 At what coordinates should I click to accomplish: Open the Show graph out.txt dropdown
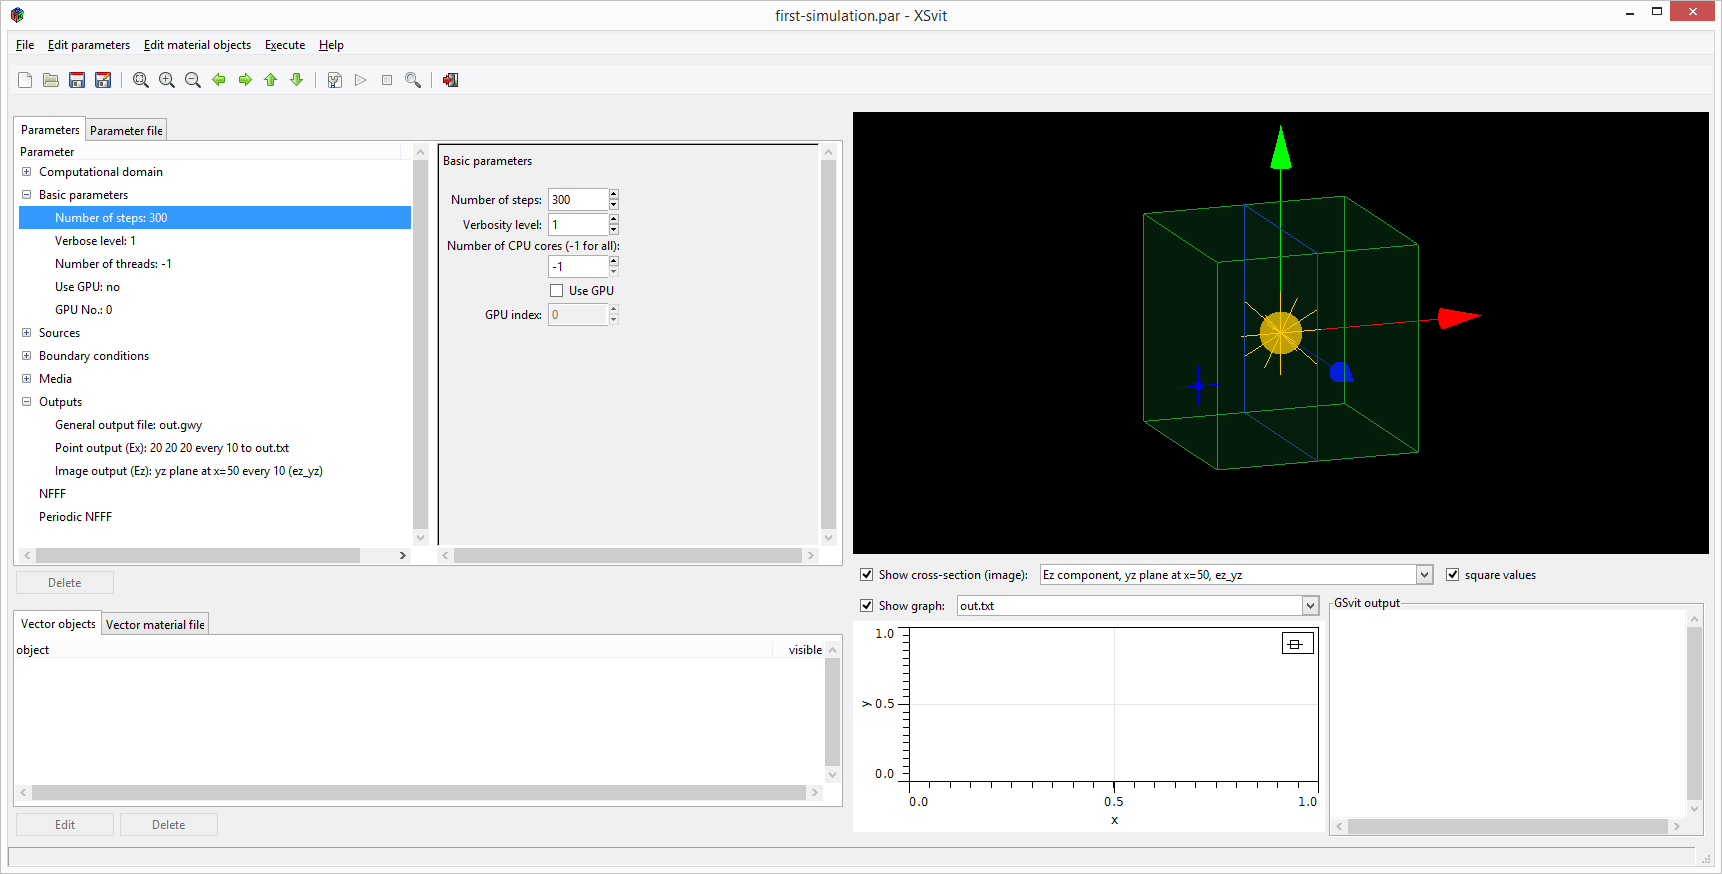tap(1310, 606)
